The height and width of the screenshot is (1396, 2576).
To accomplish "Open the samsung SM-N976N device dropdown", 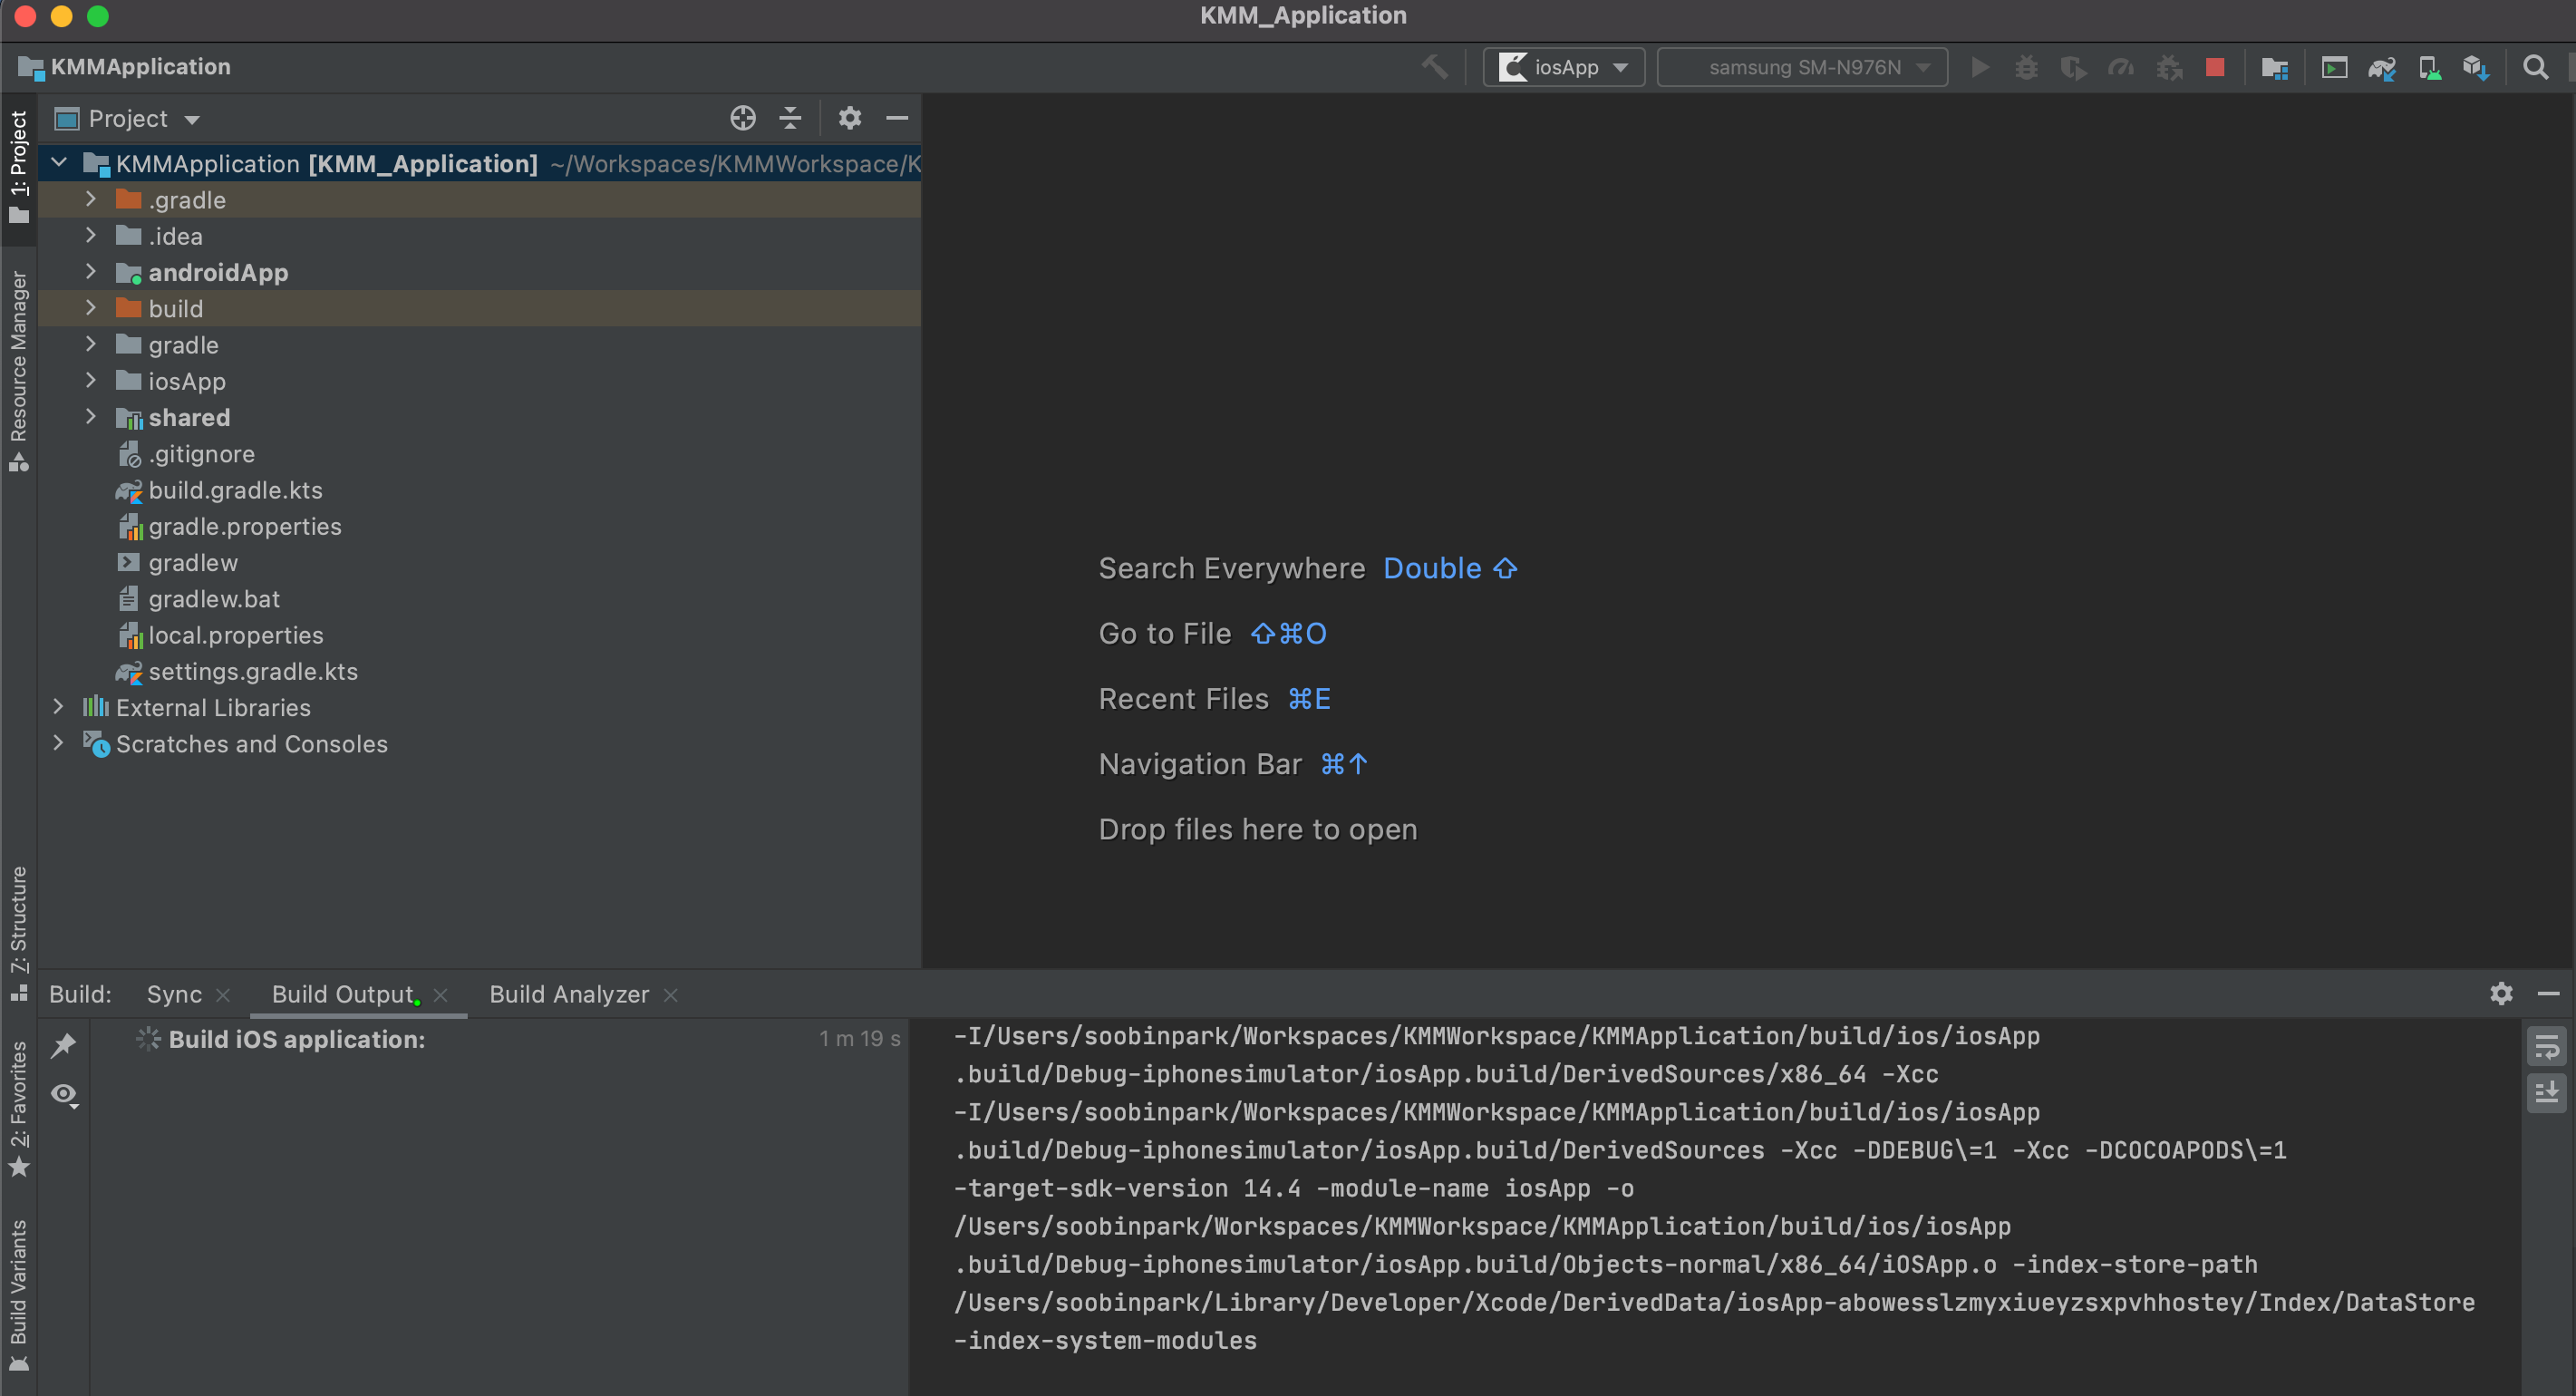I will click(1802, 67).
